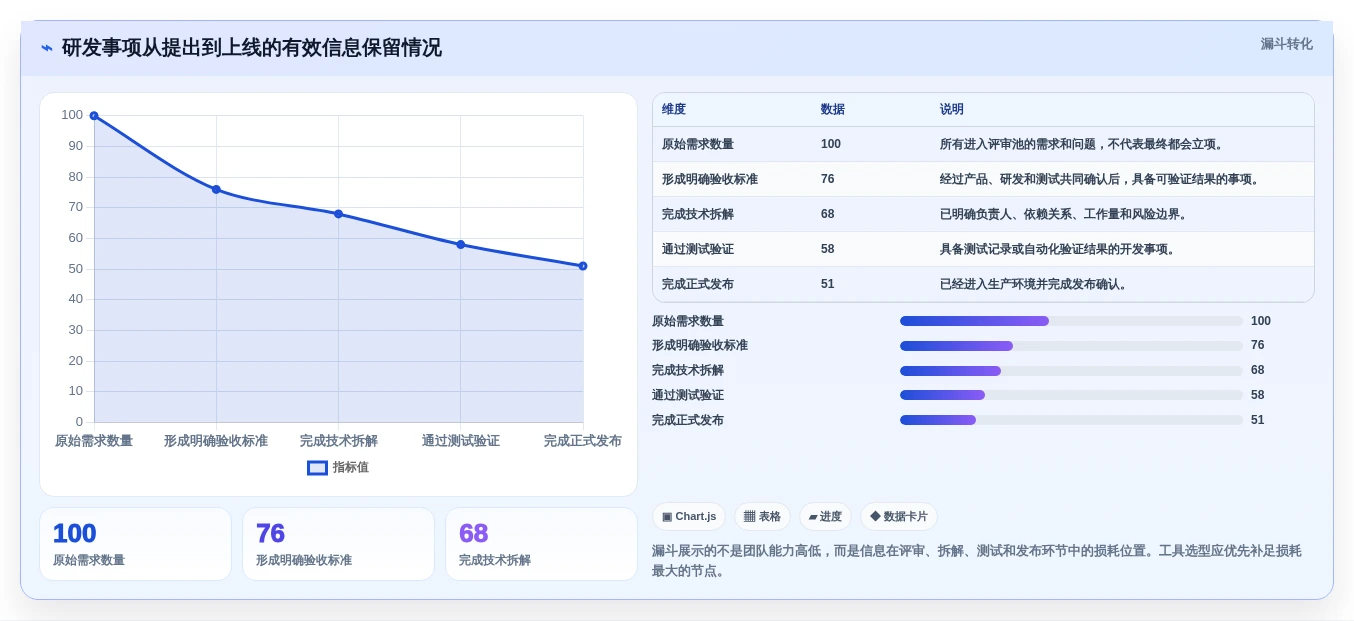Click the 指标值 legend label
This screenshot has width=1354, height=621.
[x=351, y=467]
